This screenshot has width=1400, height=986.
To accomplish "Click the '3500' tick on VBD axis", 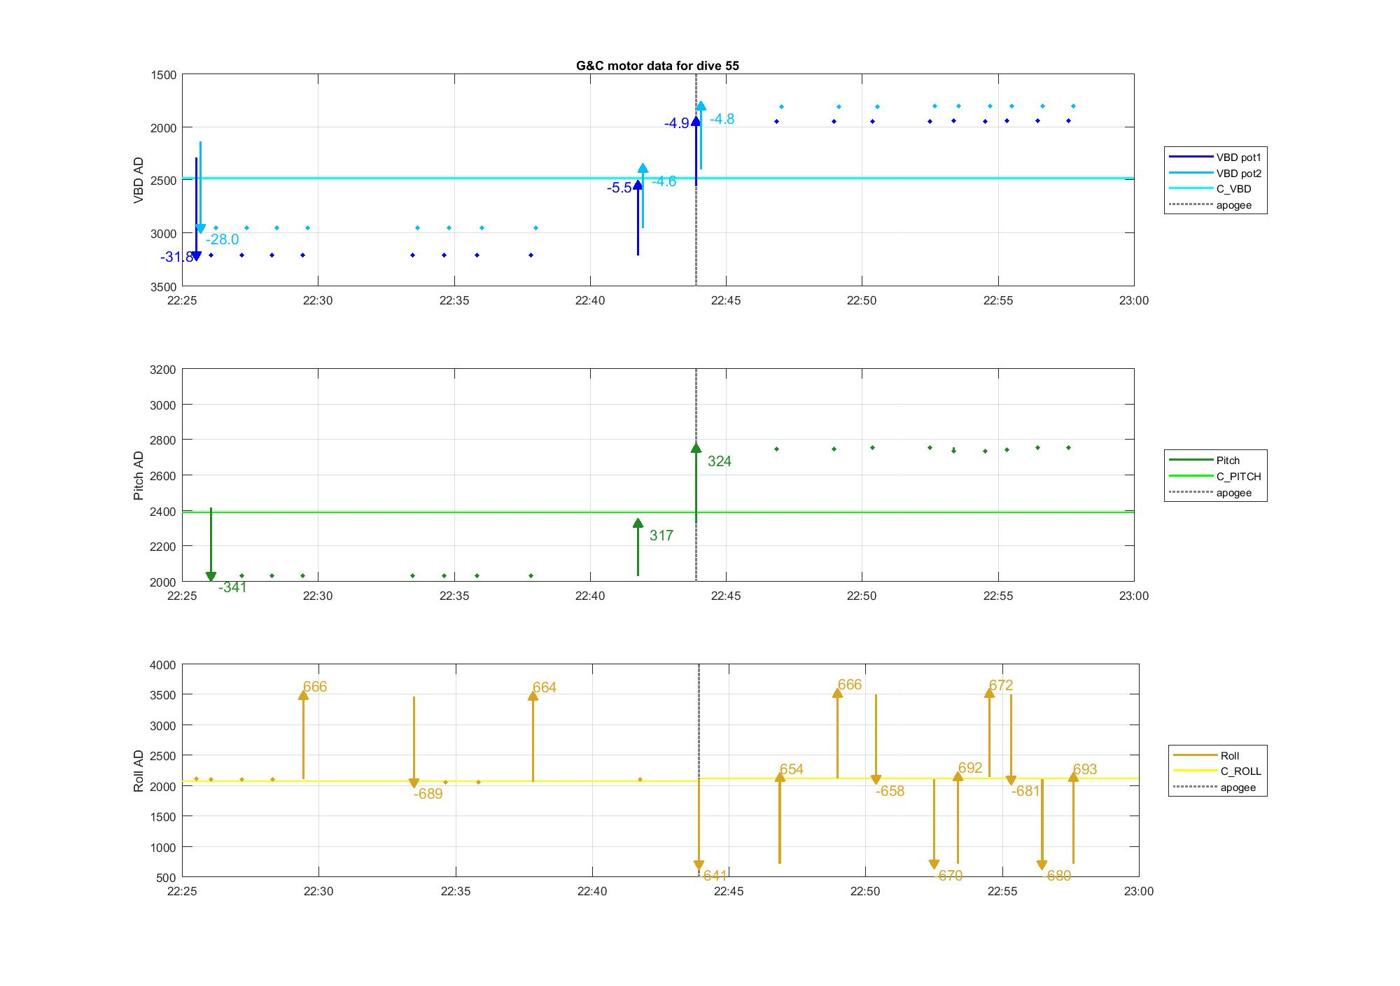I will tap(164, 287).
